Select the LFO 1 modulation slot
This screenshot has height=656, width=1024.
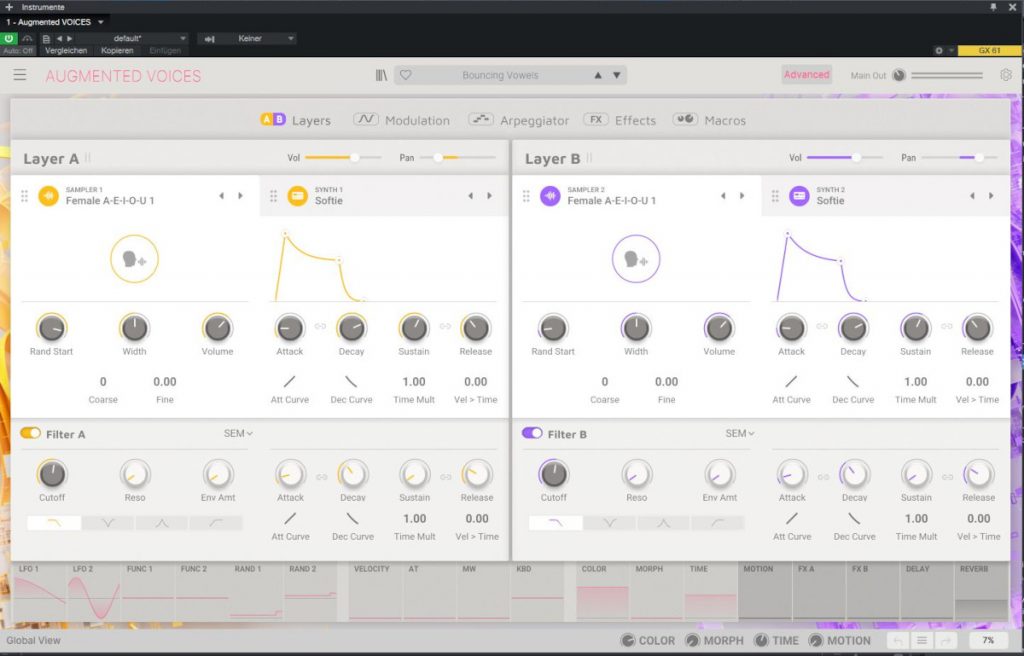pos(39,592)
